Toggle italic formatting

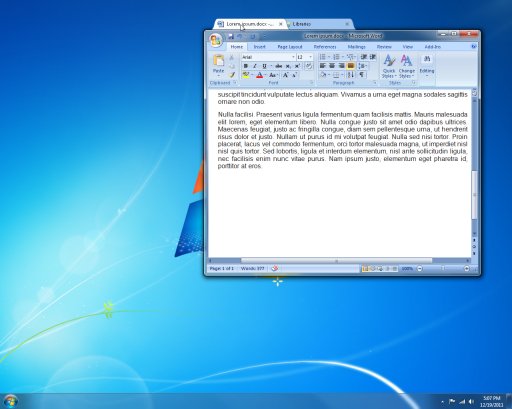click(x=255, y=66)
